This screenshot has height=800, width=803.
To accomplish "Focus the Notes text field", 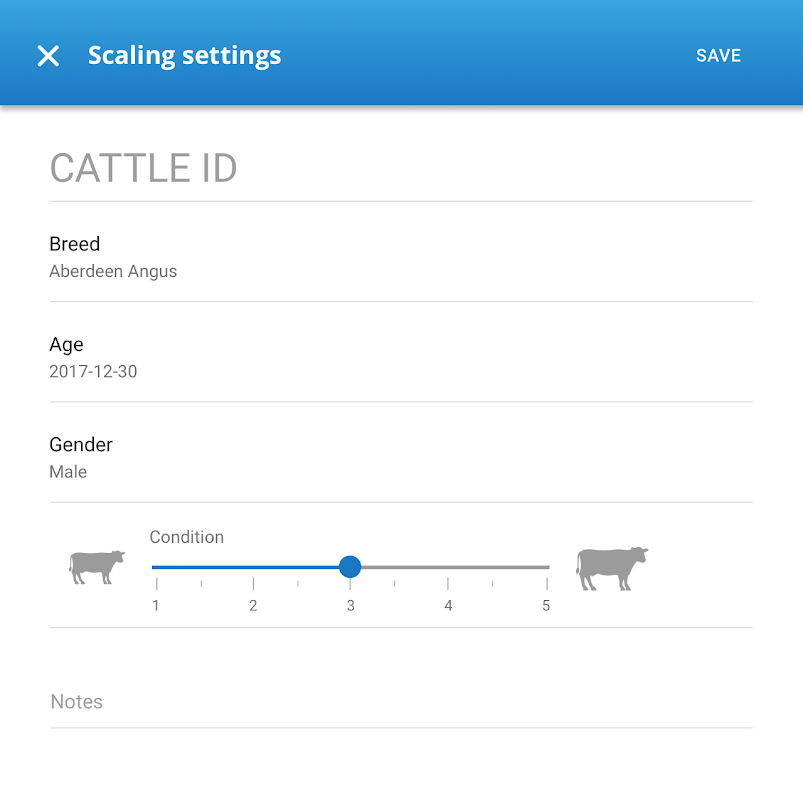I will click(400, 702).
